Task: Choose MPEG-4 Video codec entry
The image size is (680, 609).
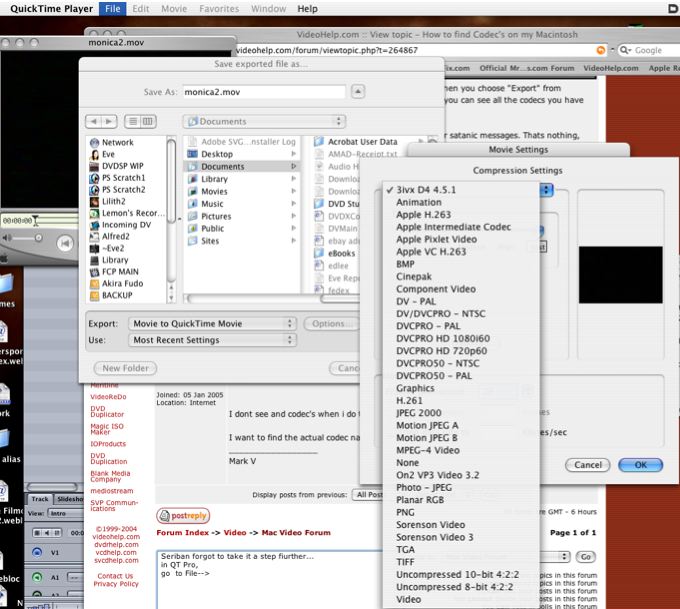Action: click(x=428, y=450)
